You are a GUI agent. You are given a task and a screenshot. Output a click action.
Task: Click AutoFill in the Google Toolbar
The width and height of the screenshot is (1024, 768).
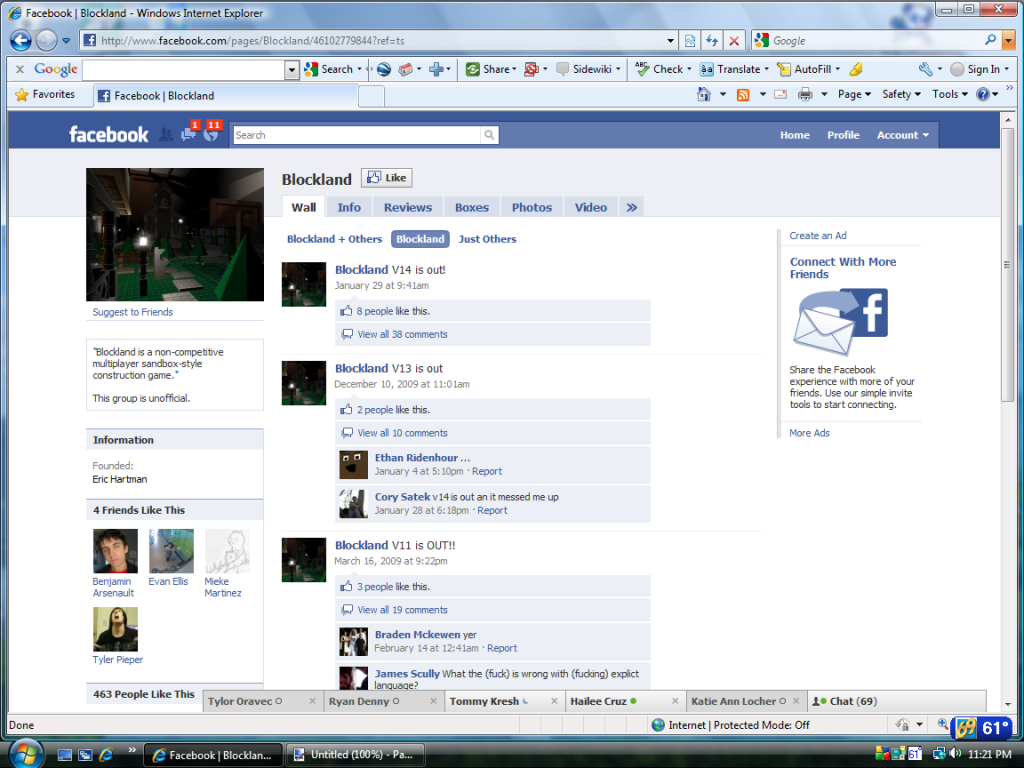(x=808, y=69)
